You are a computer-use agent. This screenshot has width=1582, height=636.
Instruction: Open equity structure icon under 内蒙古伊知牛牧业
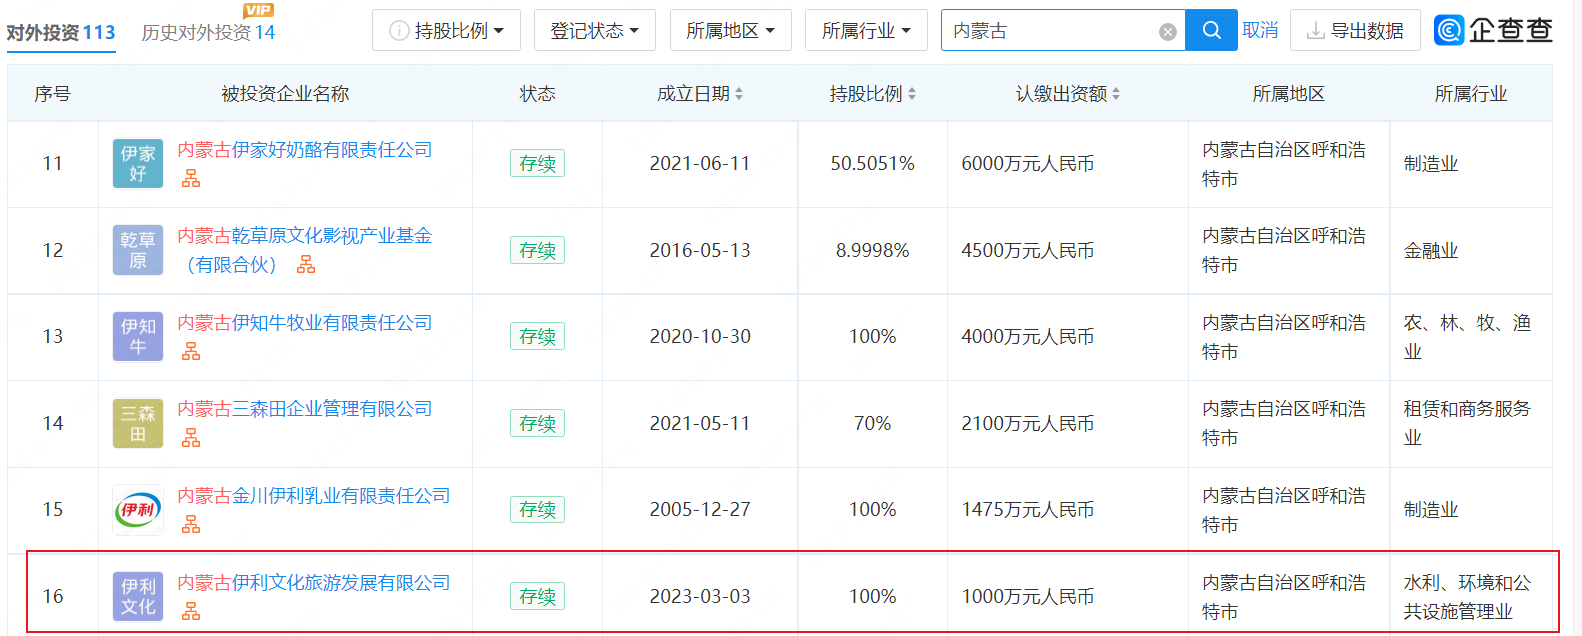[x=191, y=352]
